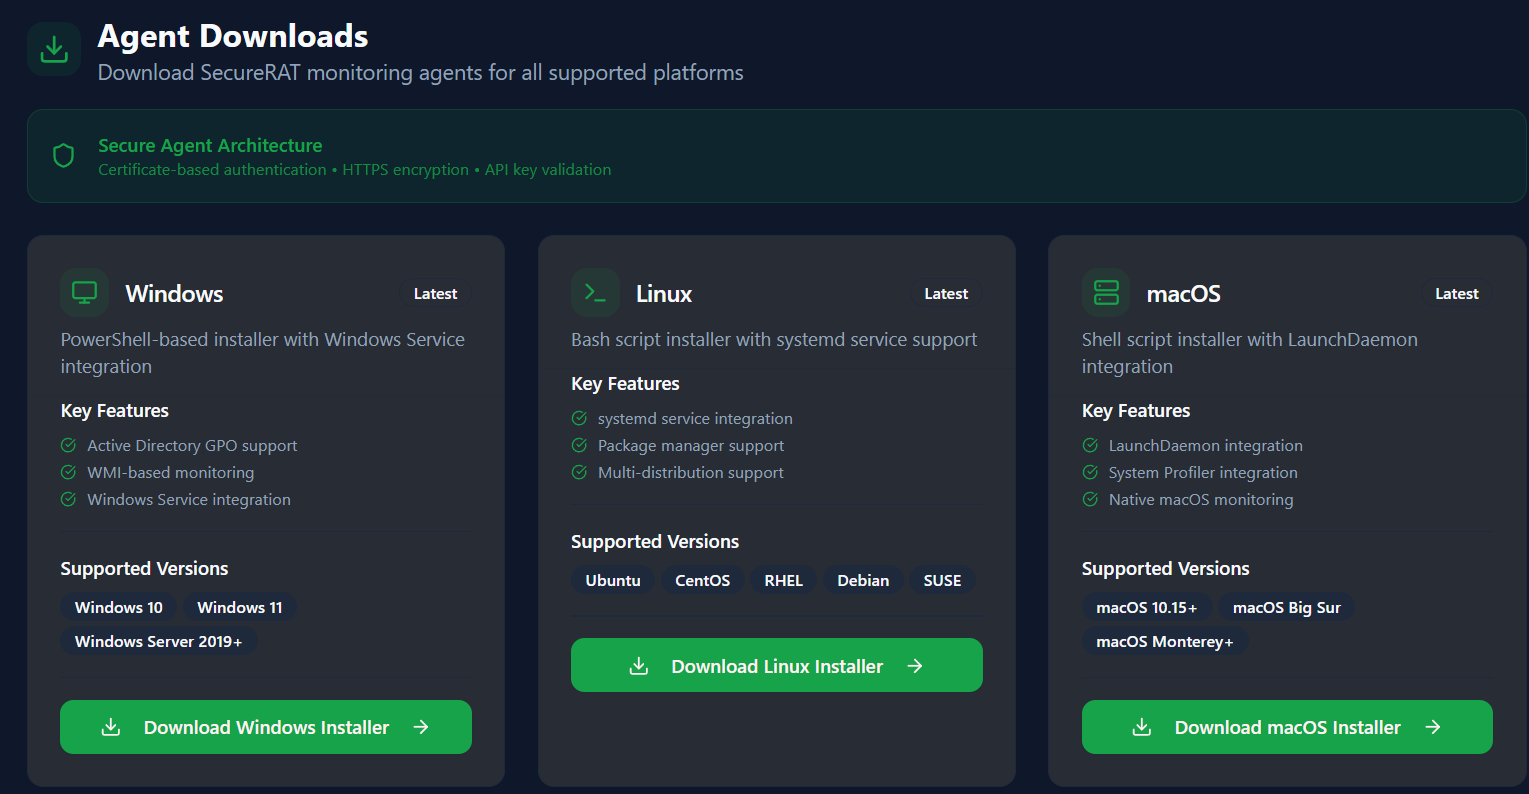
Task: Download the macOS Installer
Action: pyautogui.click(x=1287, y=727)
